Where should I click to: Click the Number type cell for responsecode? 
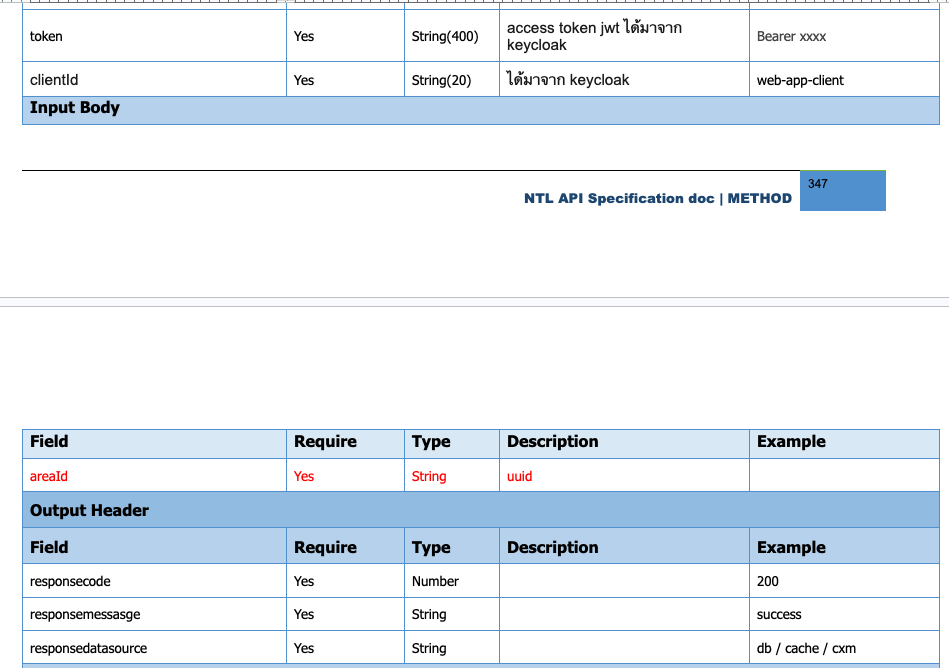(x=435, y=581)
